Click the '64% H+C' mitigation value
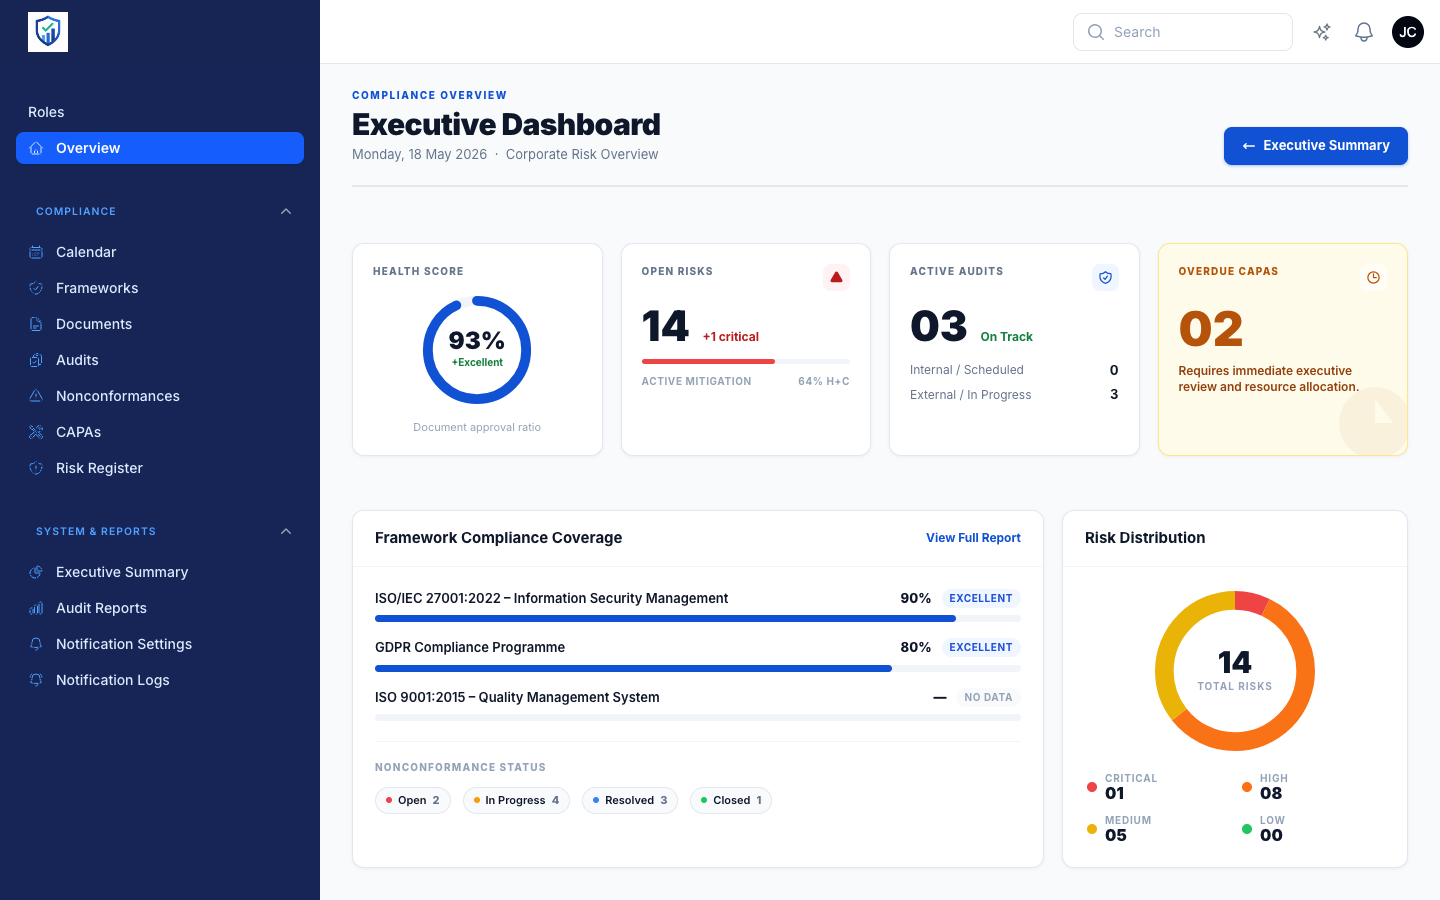1440x900 pixels. pos(824,381)
